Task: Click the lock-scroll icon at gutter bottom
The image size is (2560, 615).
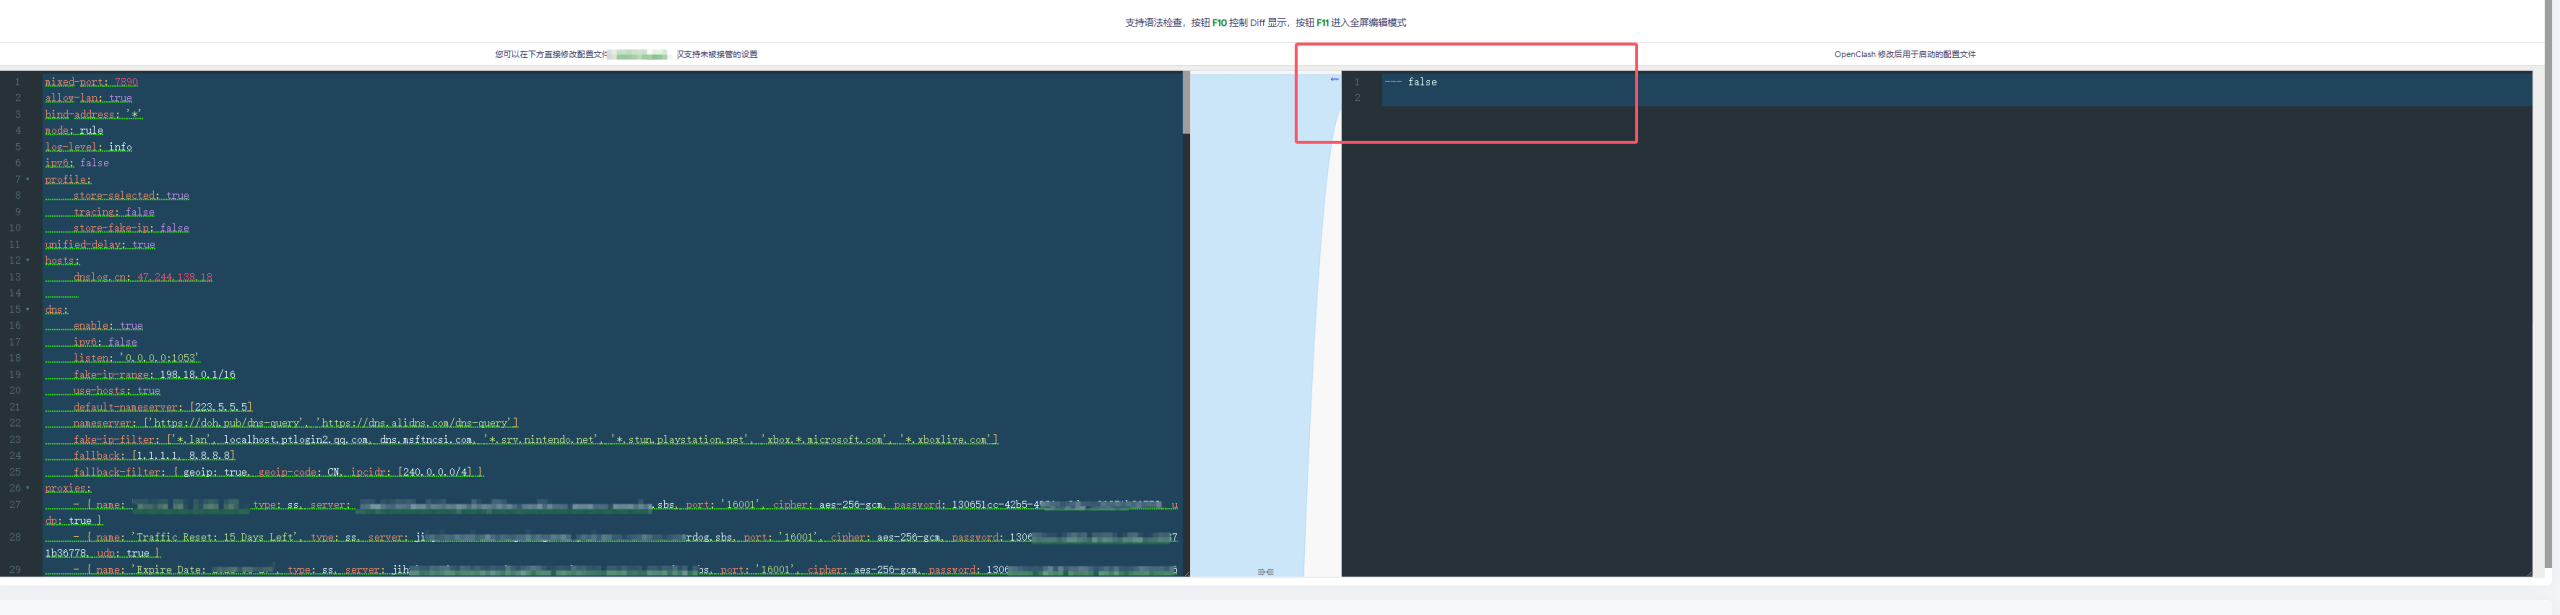Action: click(x=1265, y=572)
